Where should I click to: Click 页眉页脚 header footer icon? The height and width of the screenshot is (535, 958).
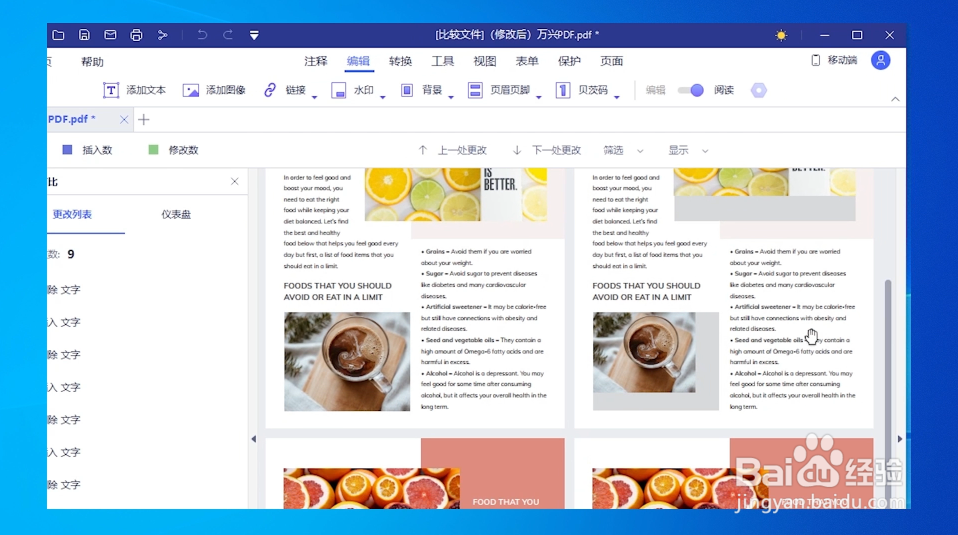coord(475,90)
